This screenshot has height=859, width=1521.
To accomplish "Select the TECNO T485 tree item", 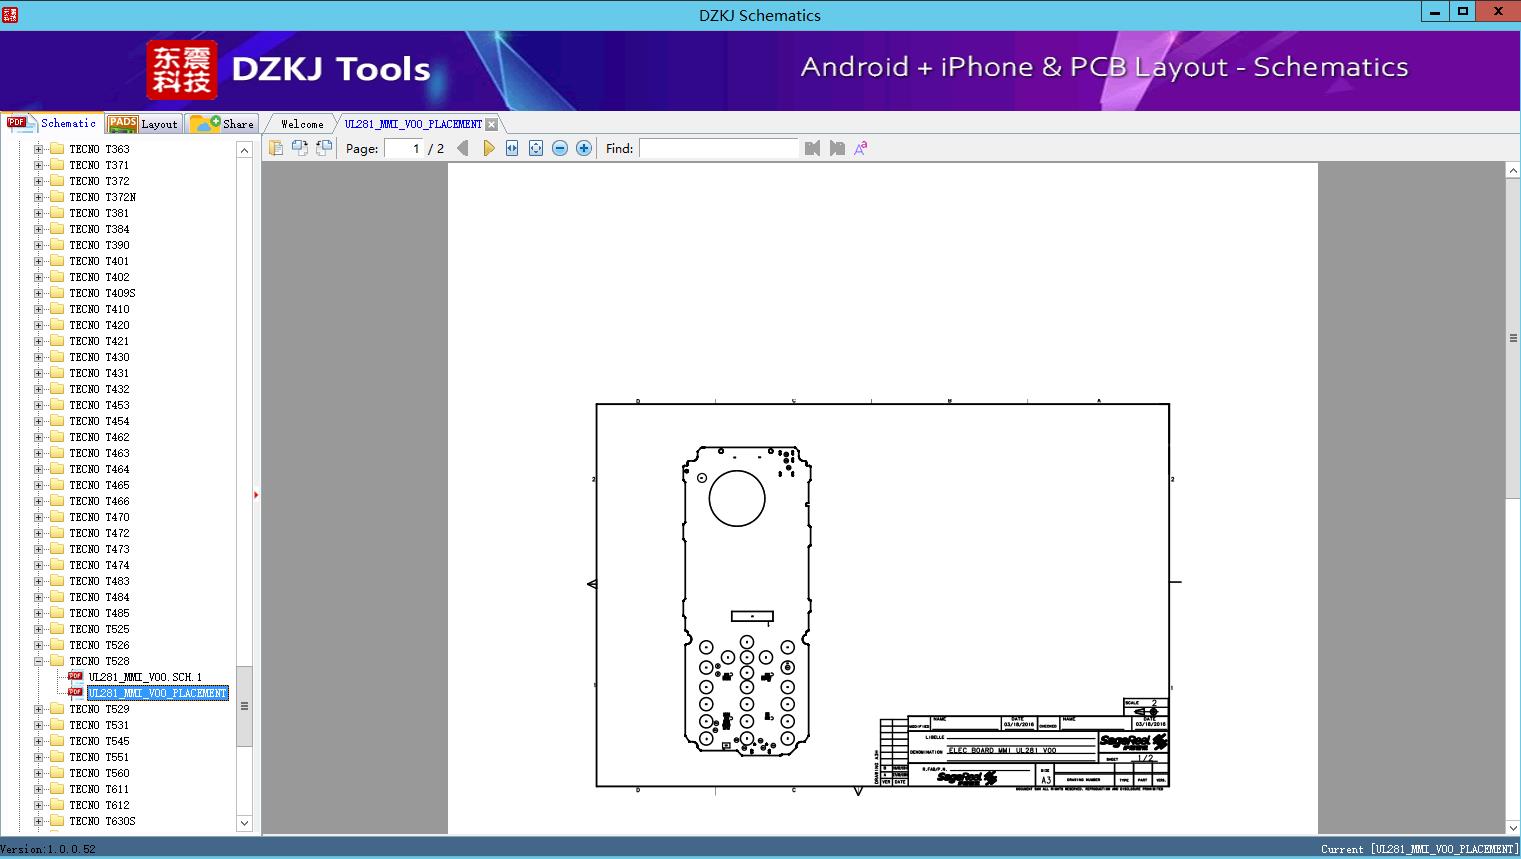I will (x=99, y=613).
